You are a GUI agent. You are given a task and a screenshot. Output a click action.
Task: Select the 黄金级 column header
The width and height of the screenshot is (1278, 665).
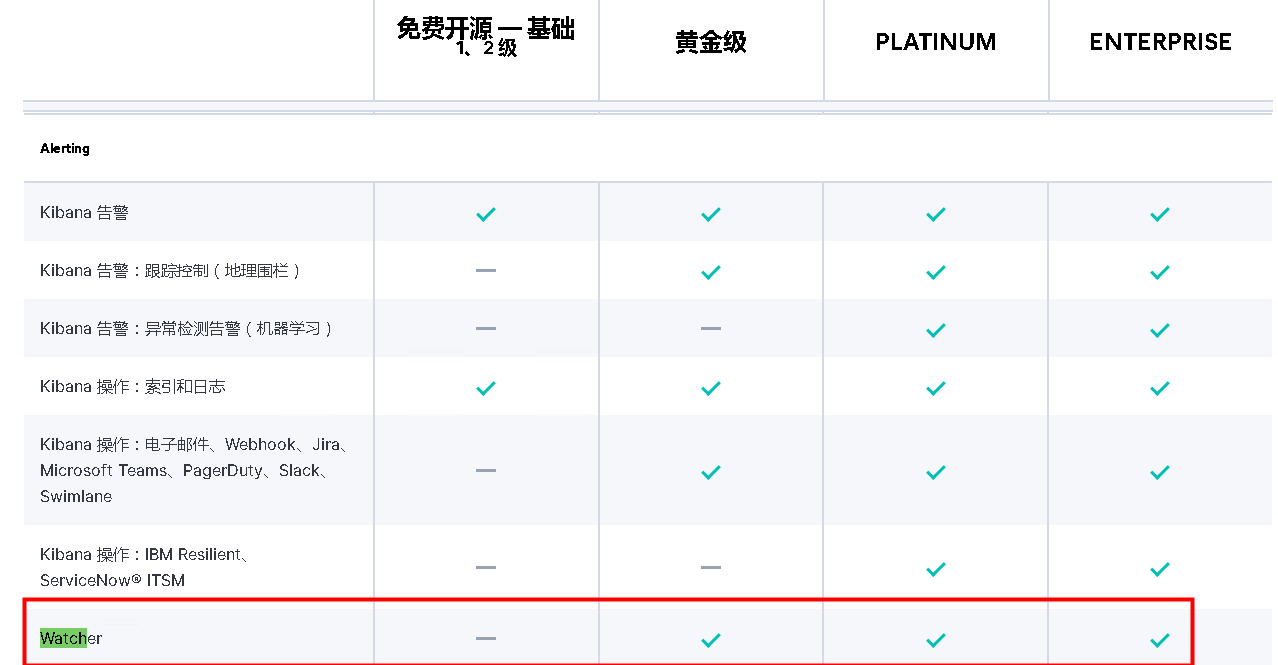(x=711, y=42)
